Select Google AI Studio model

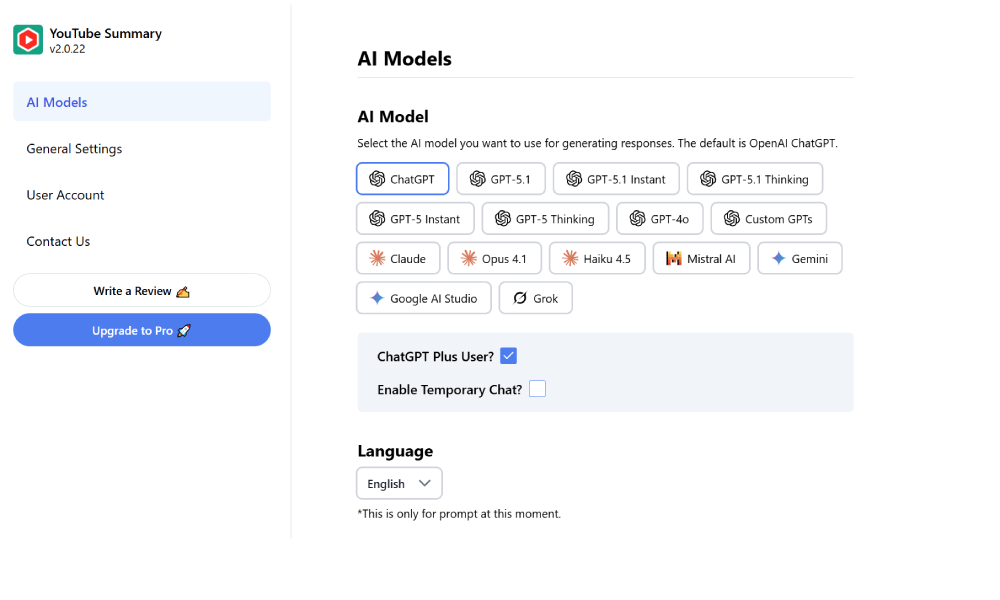click(x=423, y=298)
